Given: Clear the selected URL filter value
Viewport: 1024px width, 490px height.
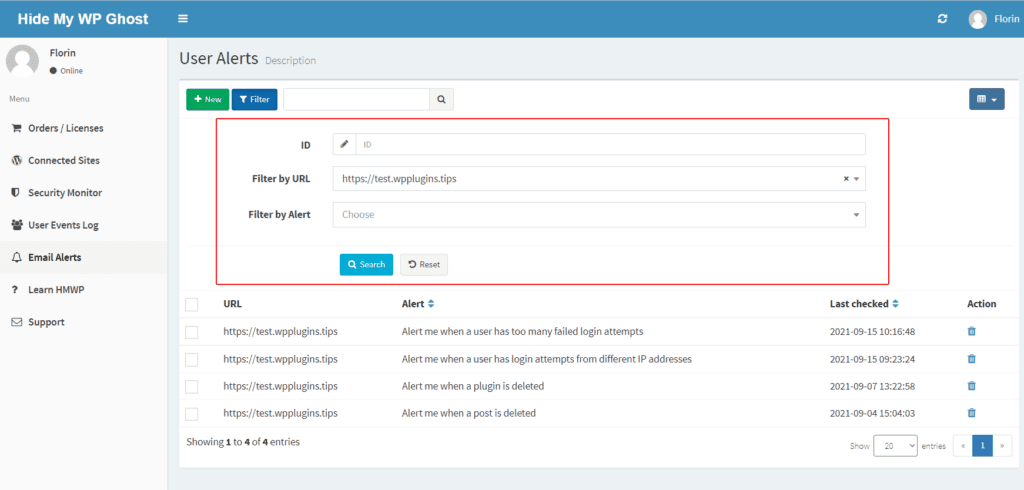Looking at the screenshot, I should pos(846,179).
